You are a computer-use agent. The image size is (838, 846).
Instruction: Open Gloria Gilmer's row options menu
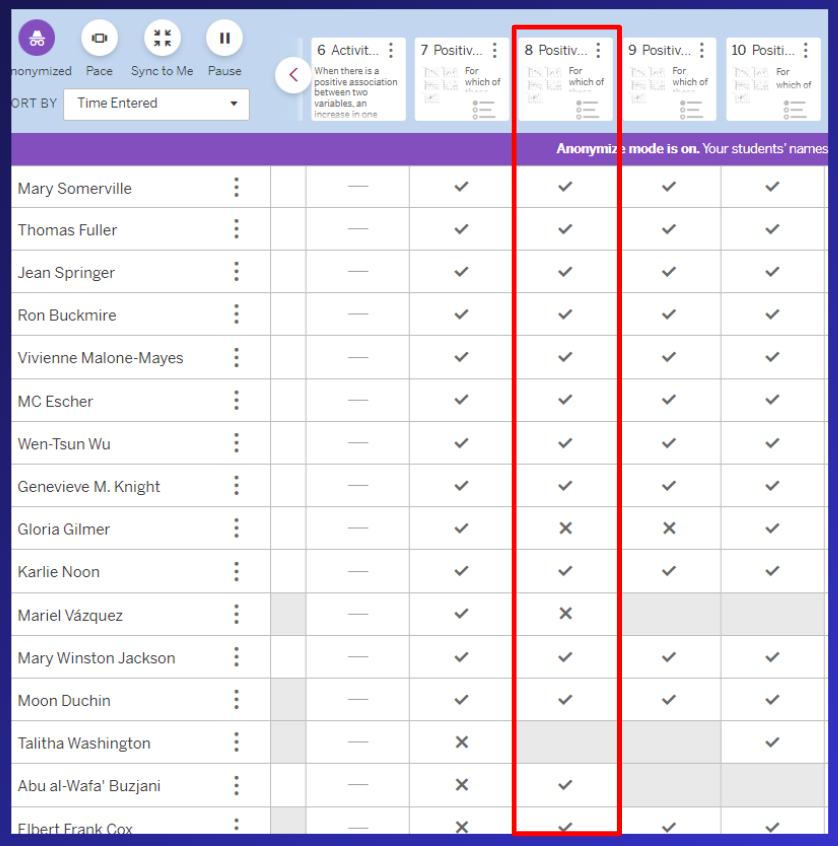[x=236, y=528]
